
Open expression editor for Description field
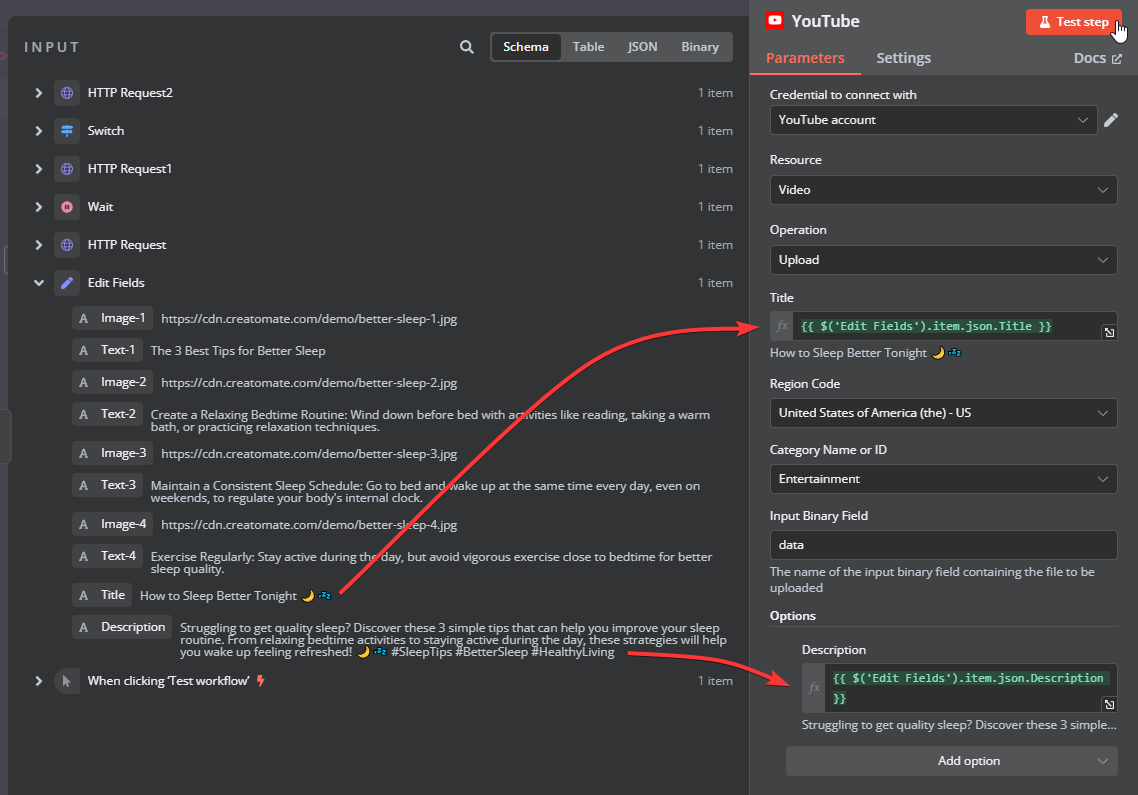(1110, 704)
